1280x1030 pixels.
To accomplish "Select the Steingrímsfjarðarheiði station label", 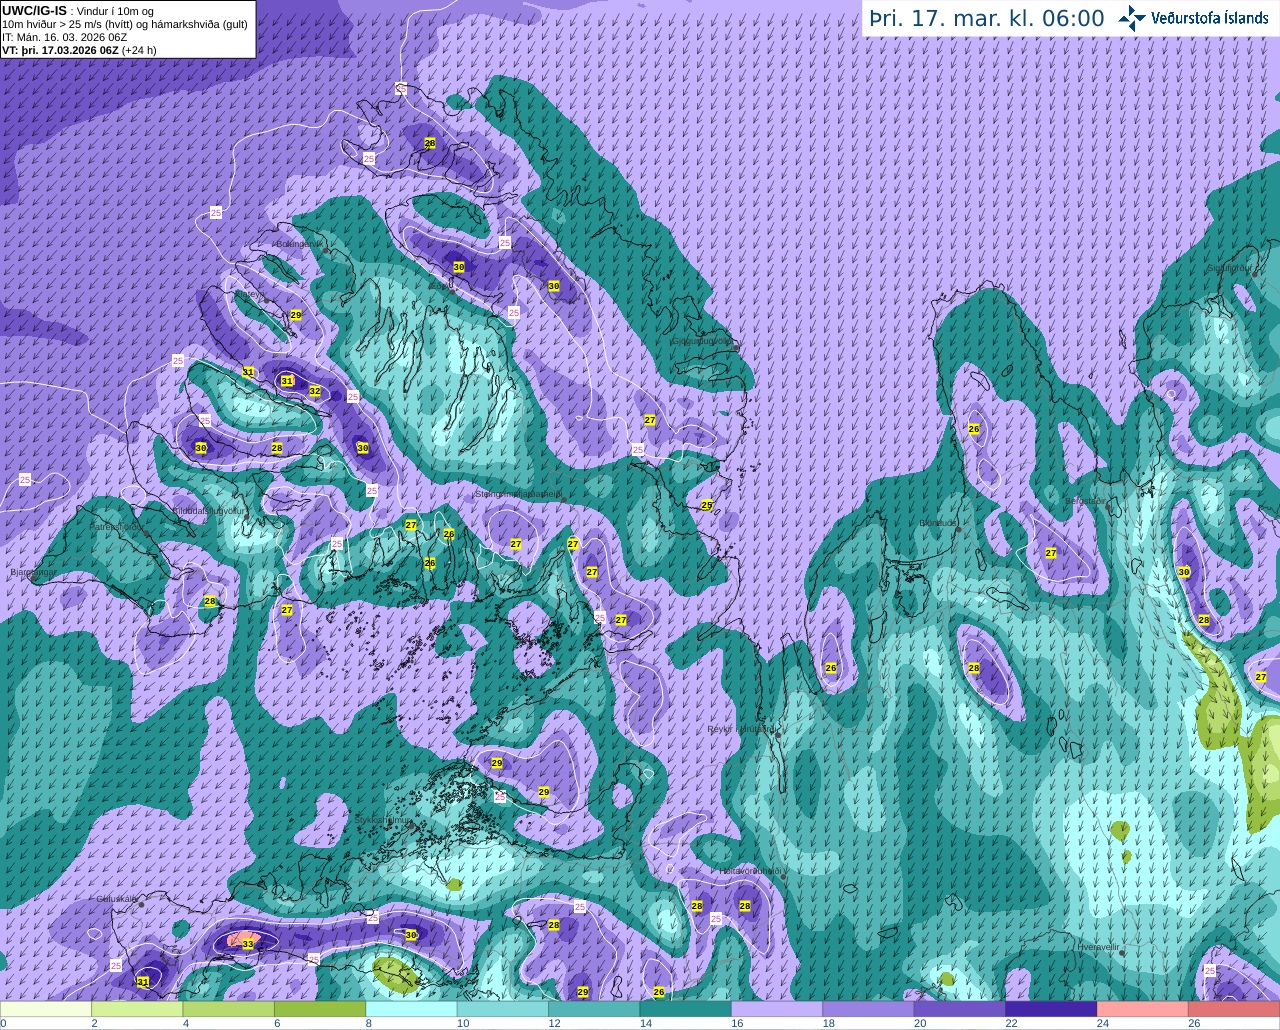I will [x=518, y=494].
